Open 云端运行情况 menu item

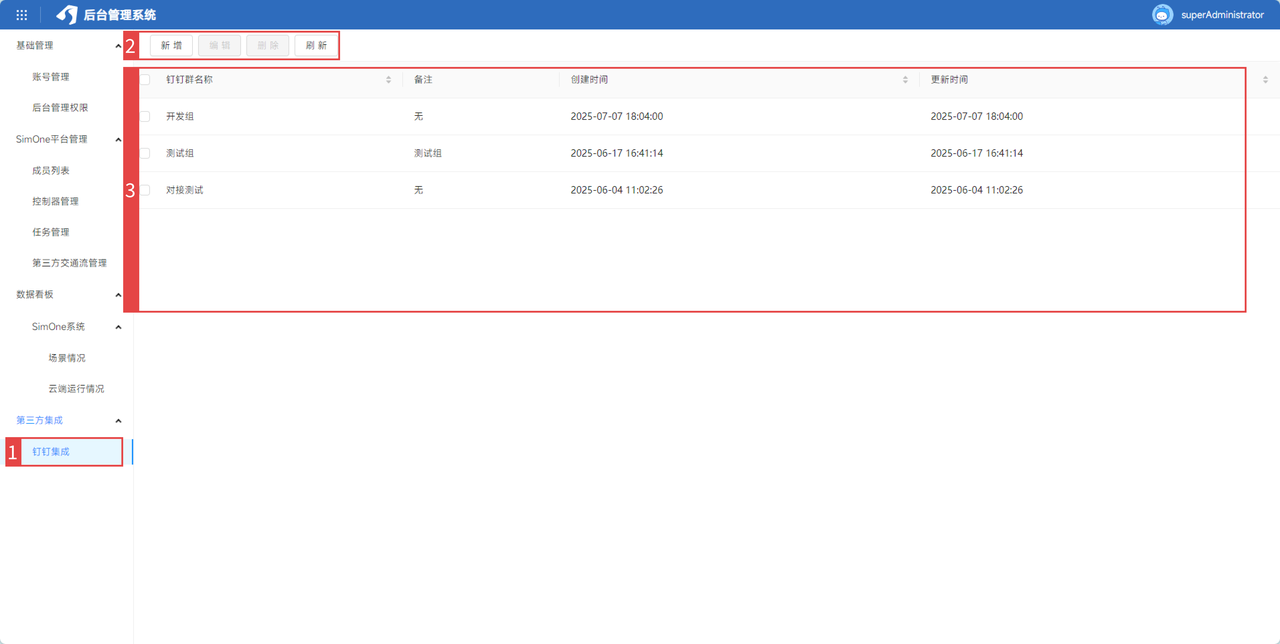pyautogui.click(x=76, y=389)
